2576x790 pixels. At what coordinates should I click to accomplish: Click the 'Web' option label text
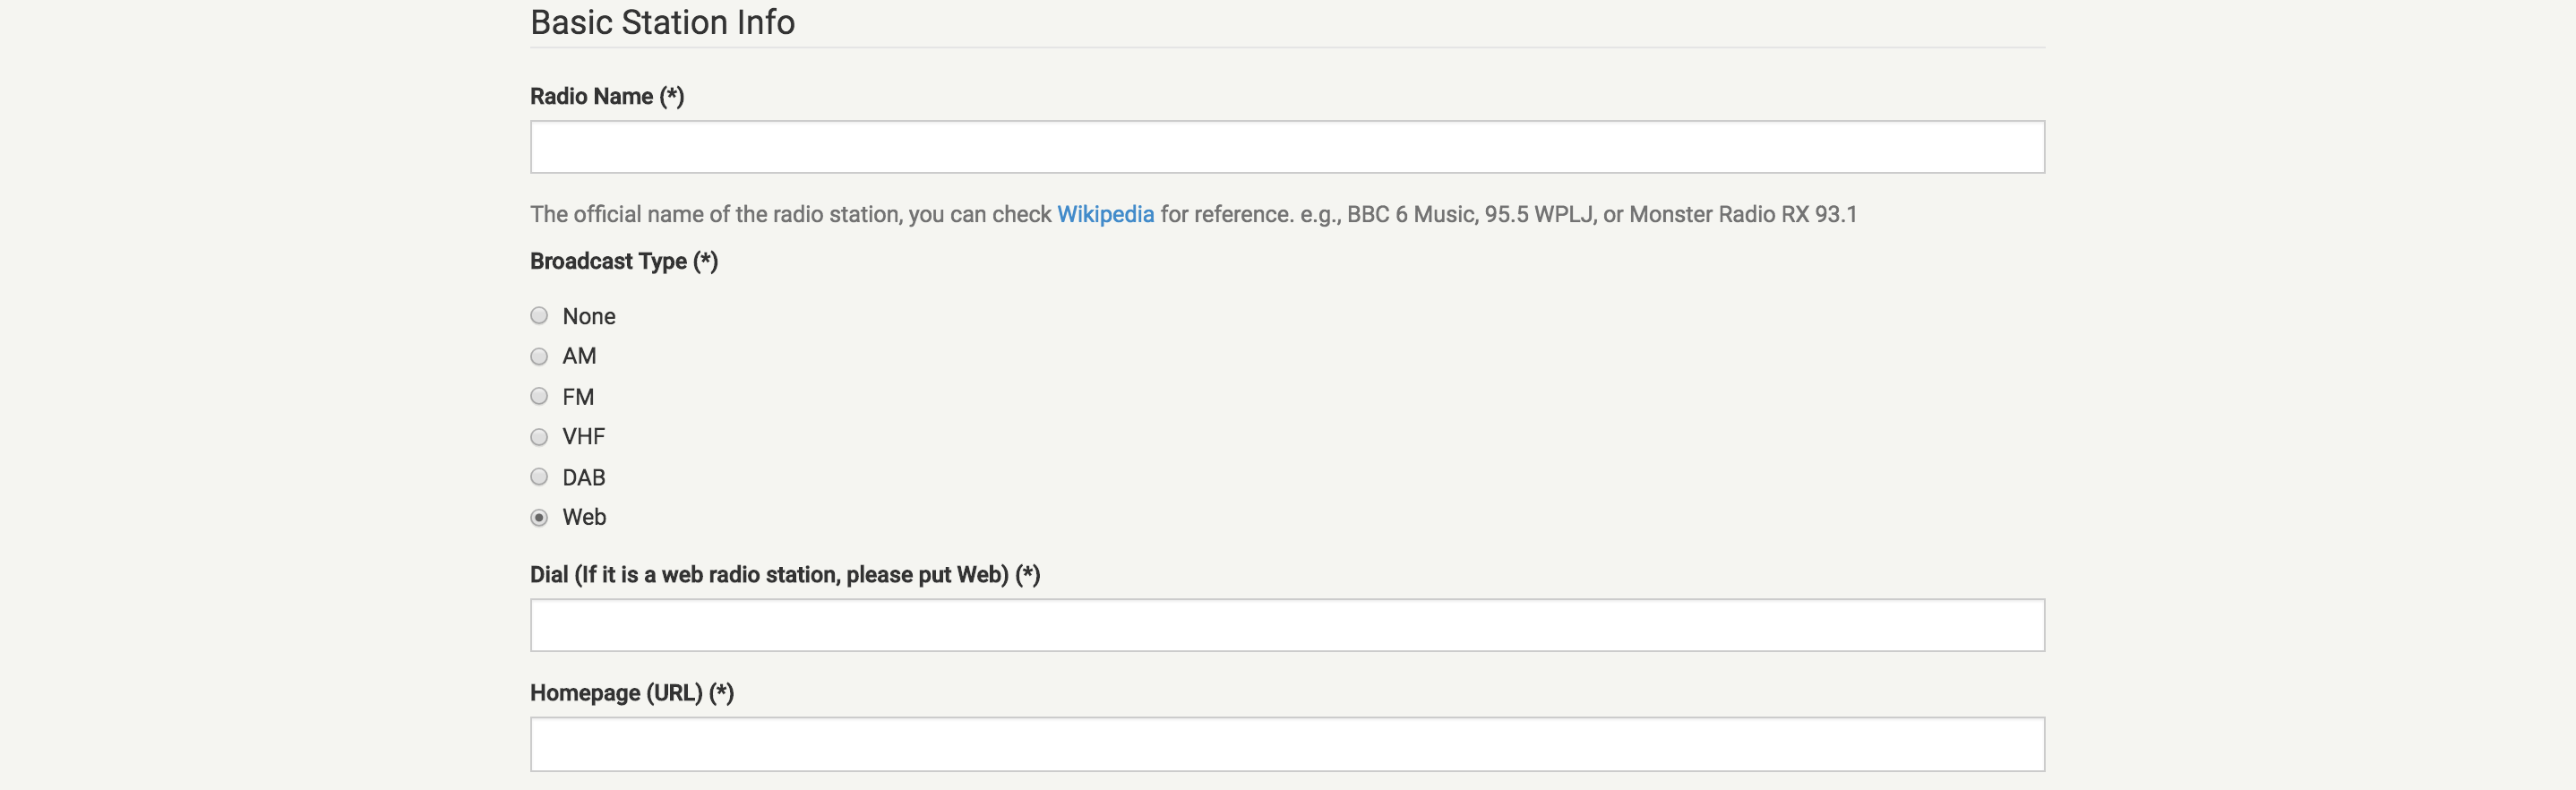(x=584, y=517)
